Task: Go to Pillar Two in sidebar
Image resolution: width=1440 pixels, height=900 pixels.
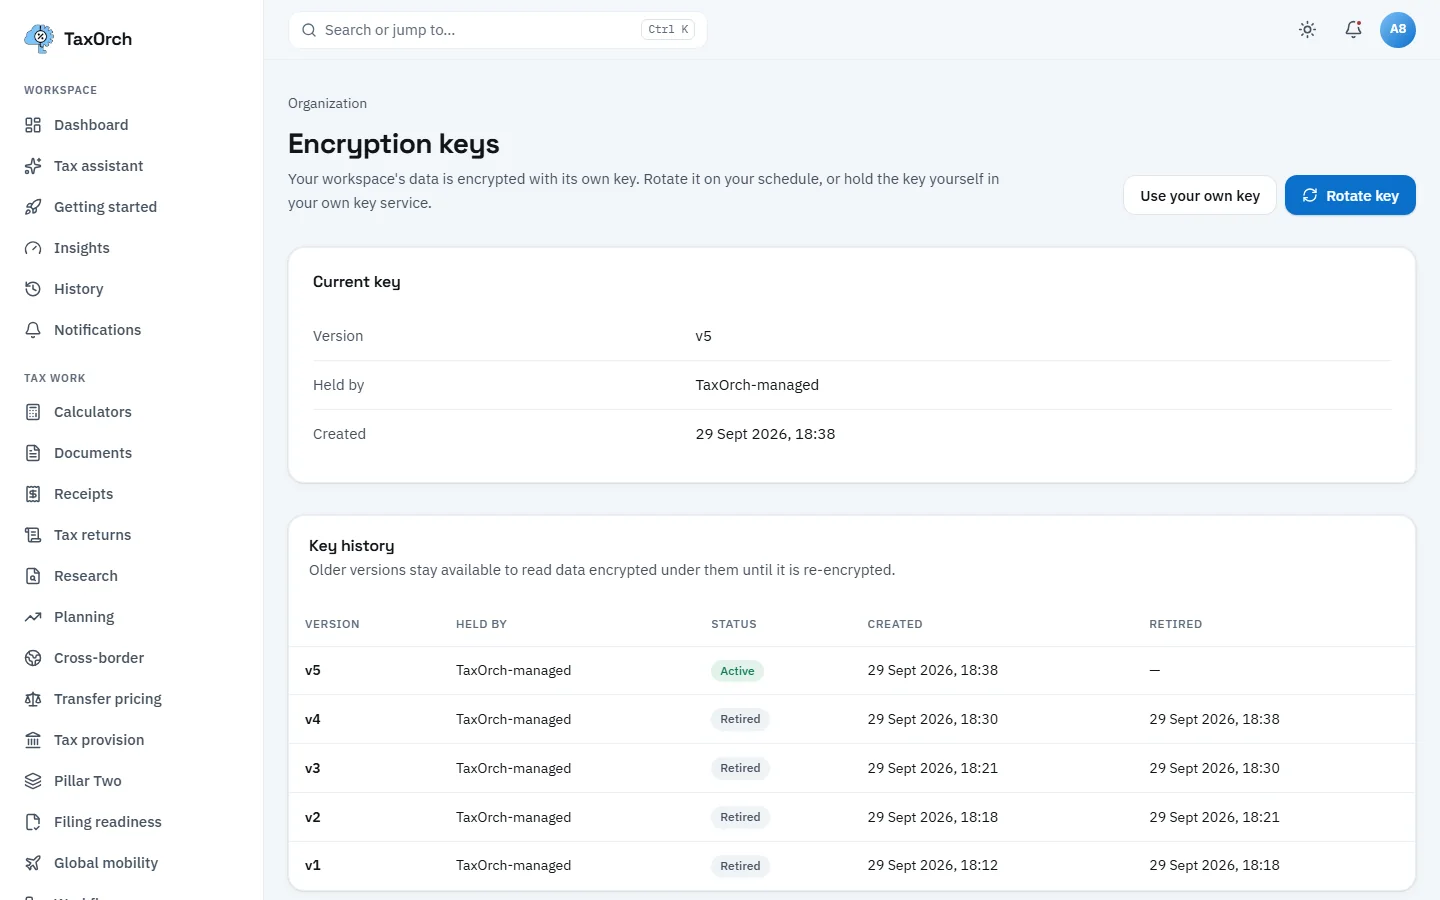Action: pyautogui.click(x=132, y=781)
